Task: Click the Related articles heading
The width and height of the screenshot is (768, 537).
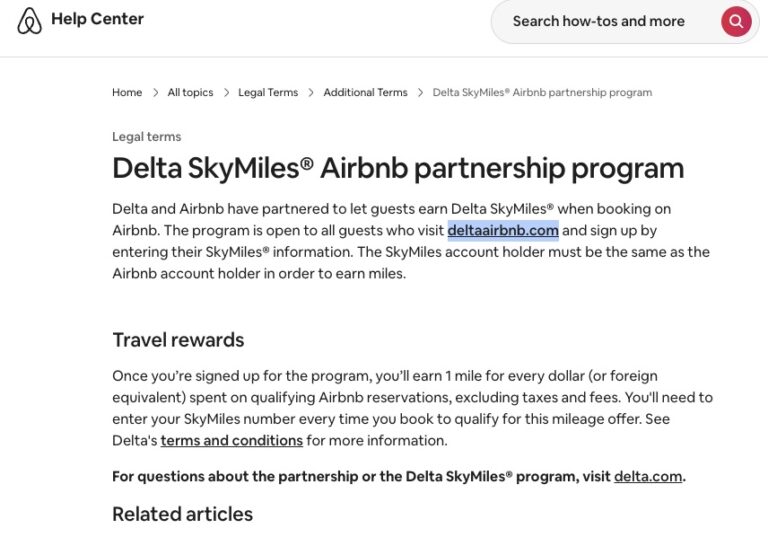Action: tap(182, 514)
